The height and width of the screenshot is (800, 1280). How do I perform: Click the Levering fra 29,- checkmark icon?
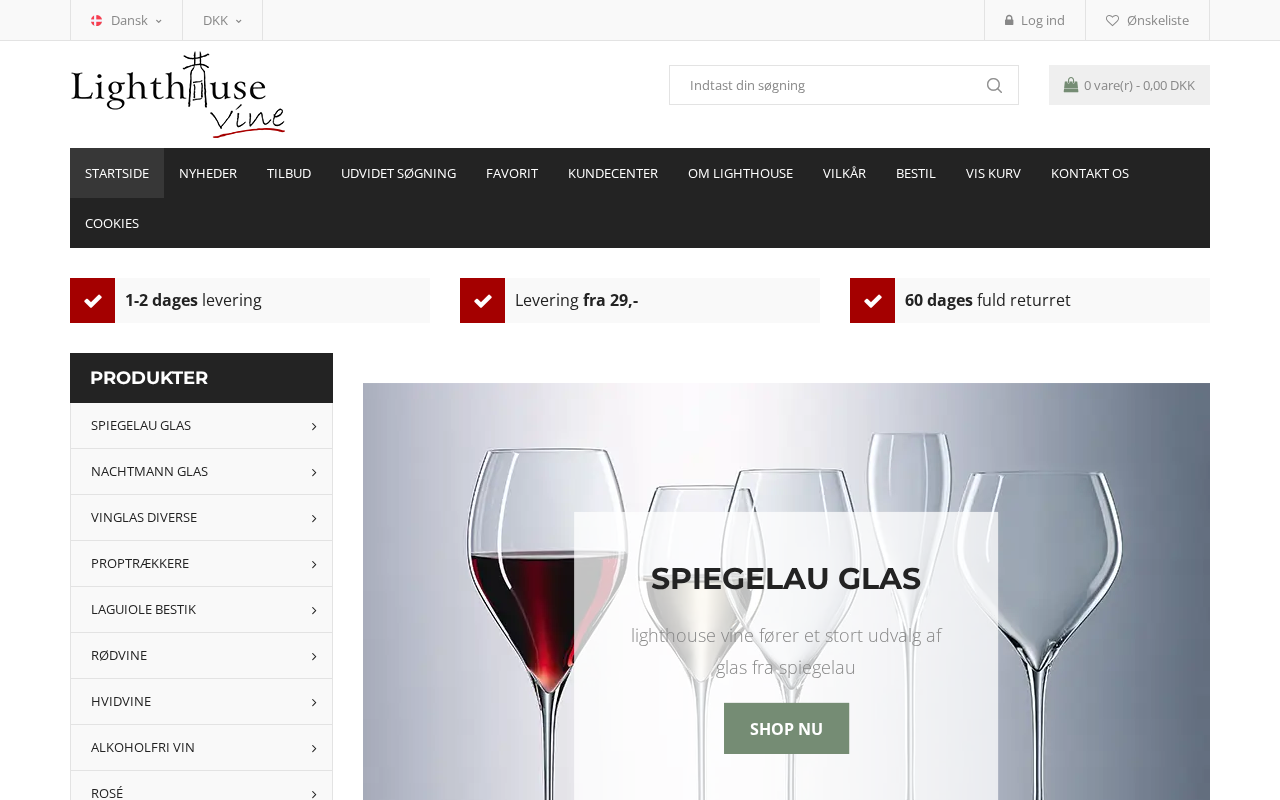[482, 300]
